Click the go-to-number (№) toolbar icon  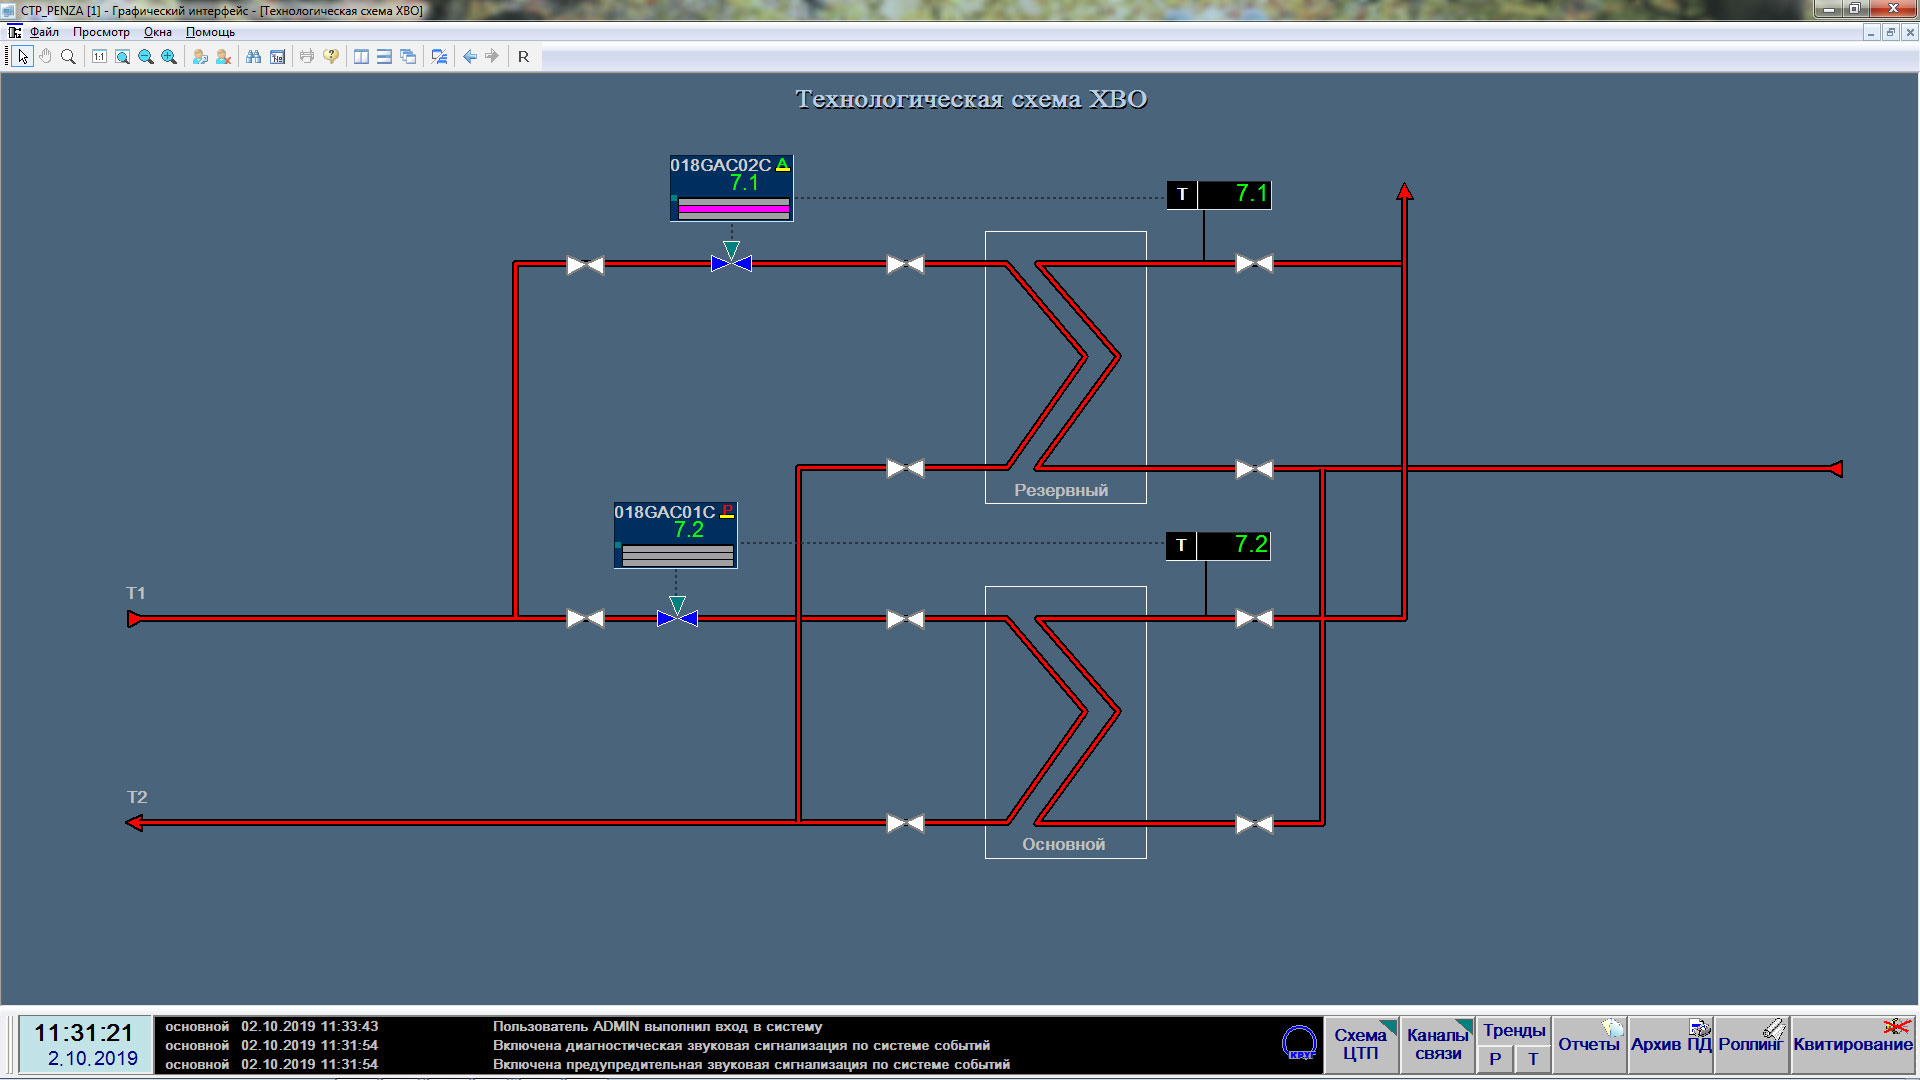point(277,57)
